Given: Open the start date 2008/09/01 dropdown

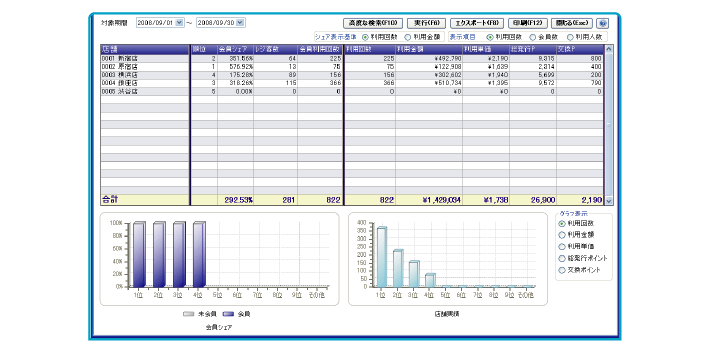Looking at the screenshot, I should pyautogui.click(x=179, y=23).
